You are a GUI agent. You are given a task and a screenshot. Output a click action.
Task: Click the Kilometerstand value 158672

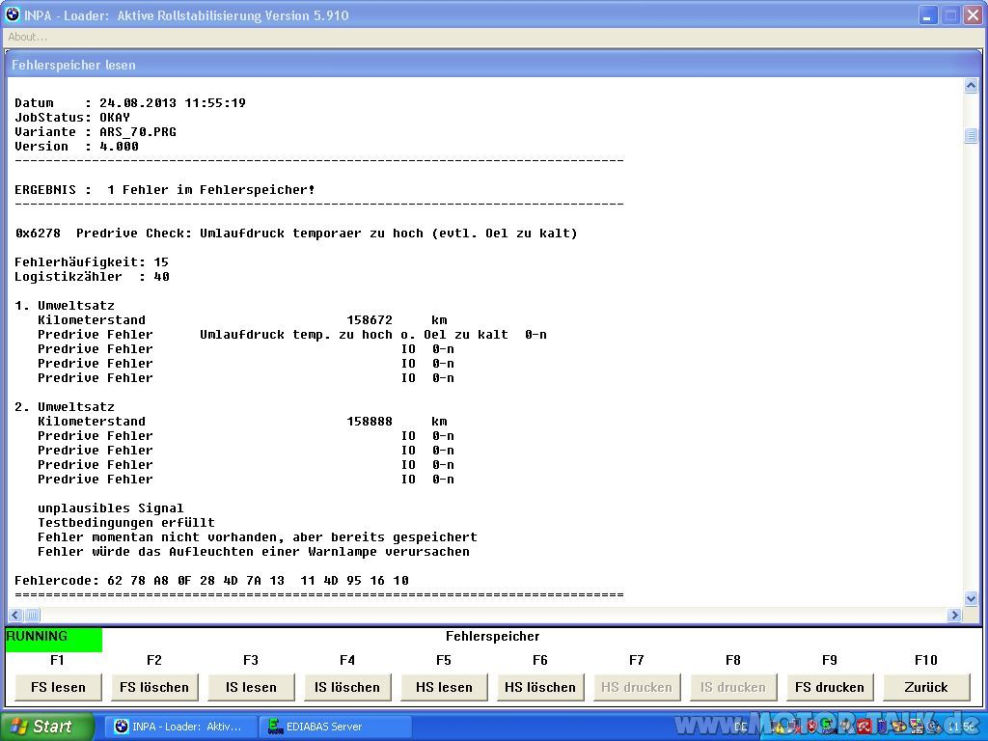tap(369, 320)
